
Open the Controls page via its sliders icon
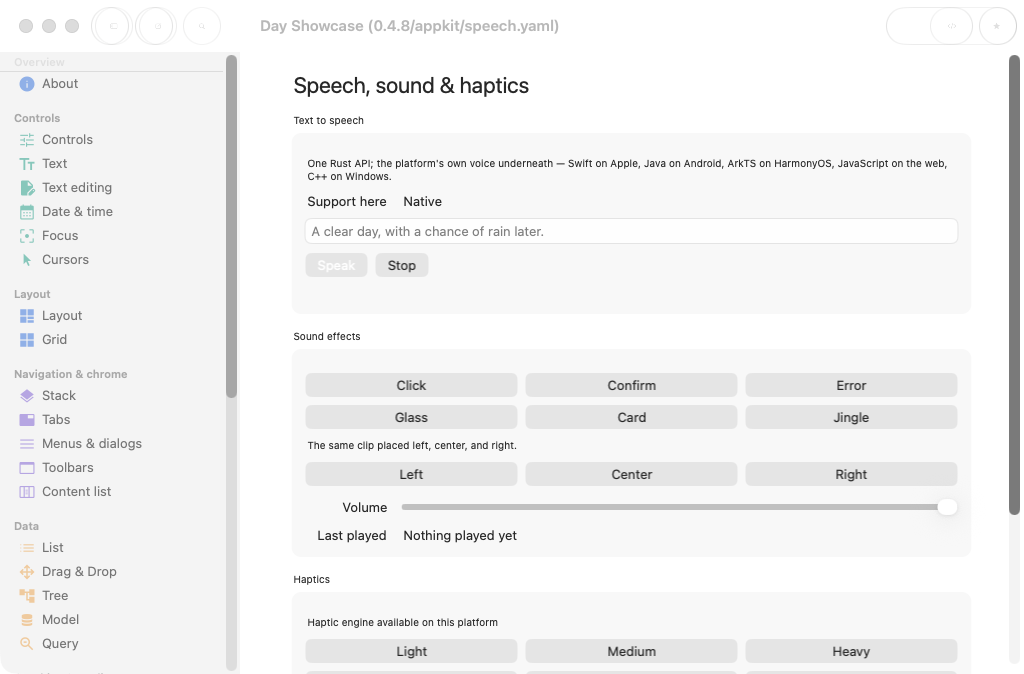pyautogui.click(x=27, y=140)
